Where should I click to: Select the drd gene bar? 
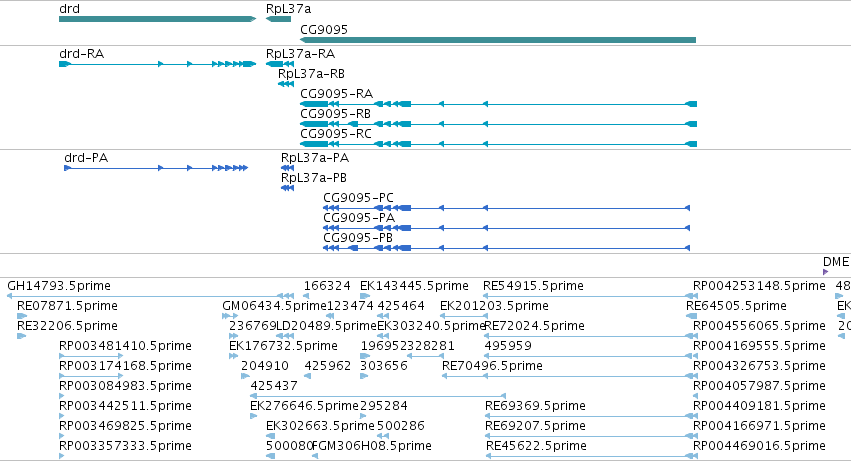pyautogui.click(x=157, y=19)
